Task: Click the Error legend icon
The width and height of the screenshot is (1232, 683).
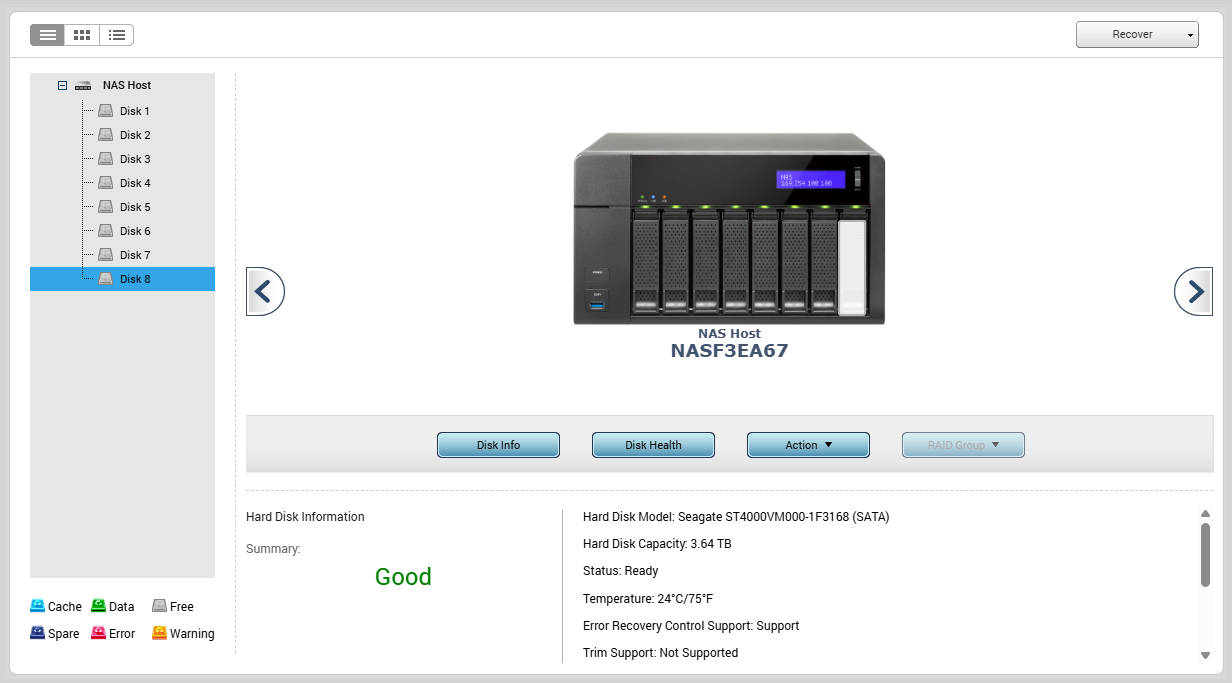Action: 99,633
